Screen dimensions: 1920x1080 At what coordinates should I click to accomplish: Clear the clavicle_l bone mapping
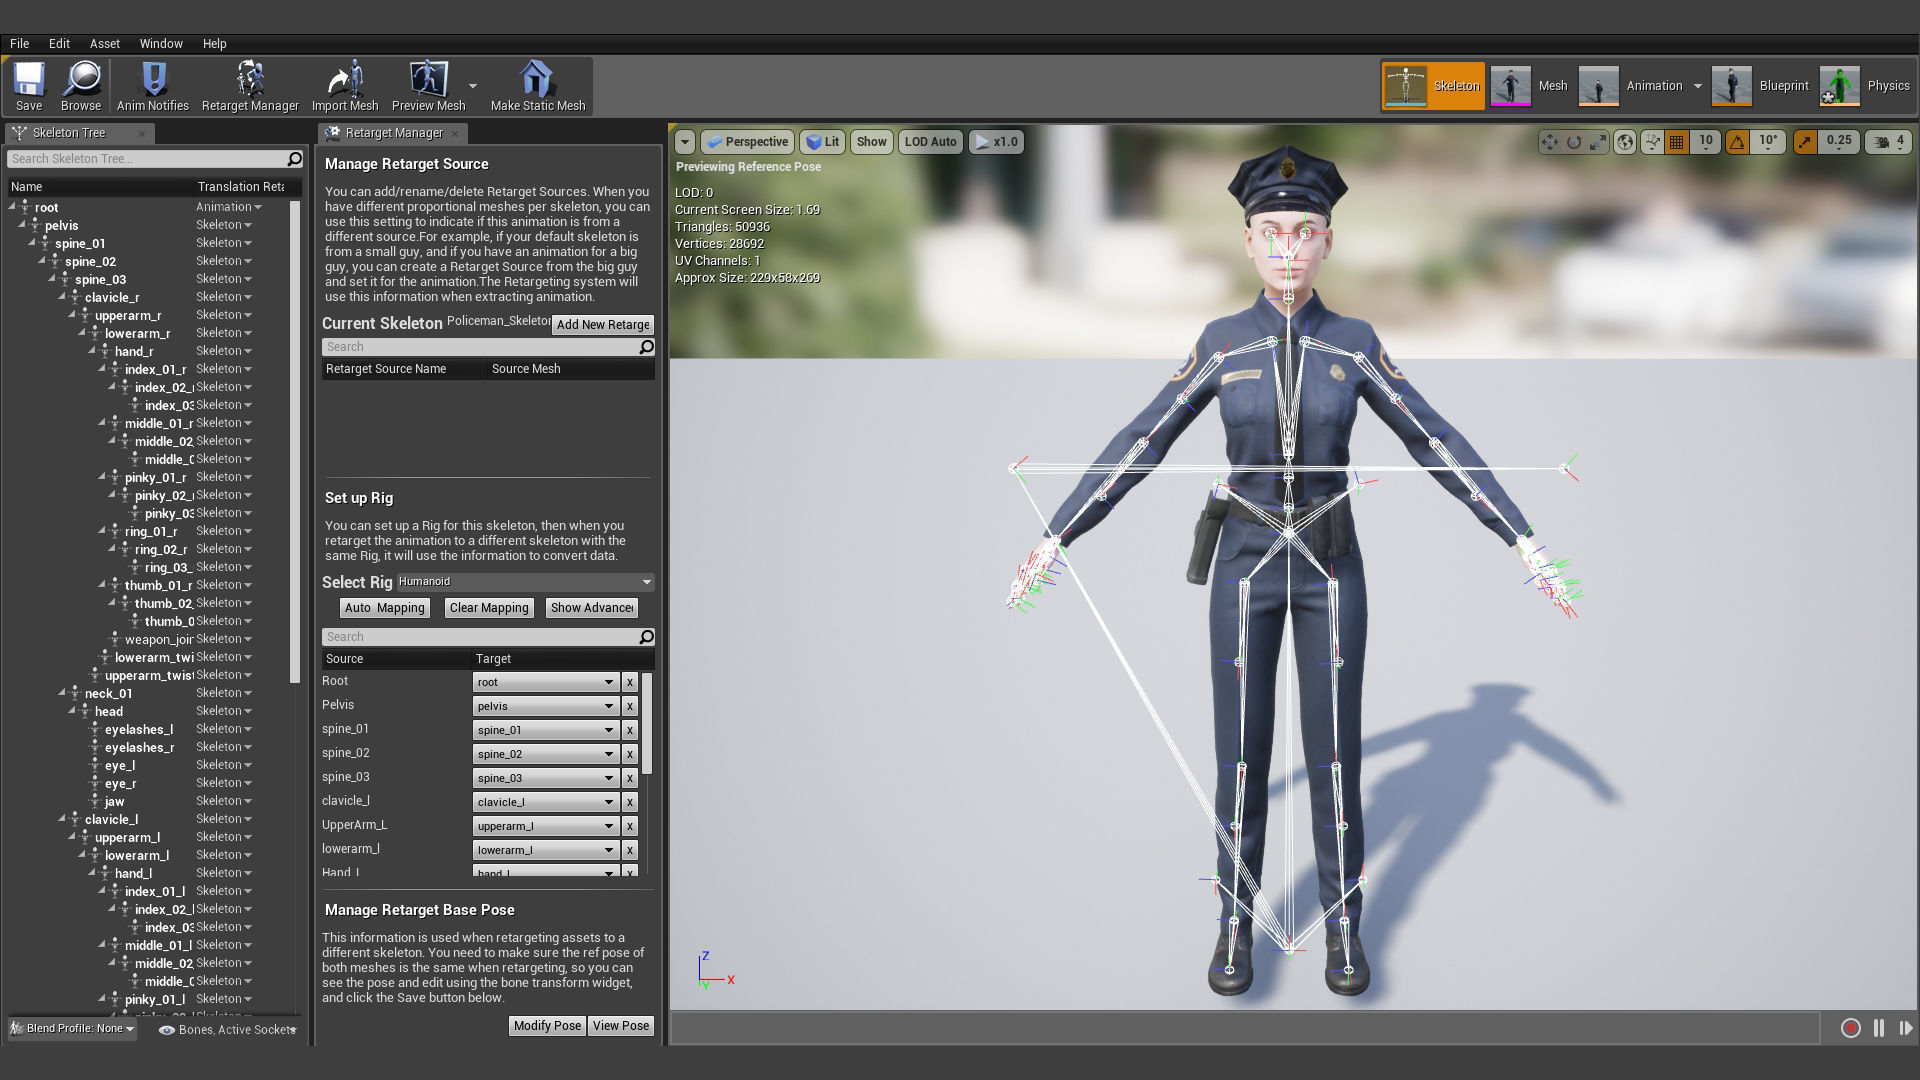[630, 802]
